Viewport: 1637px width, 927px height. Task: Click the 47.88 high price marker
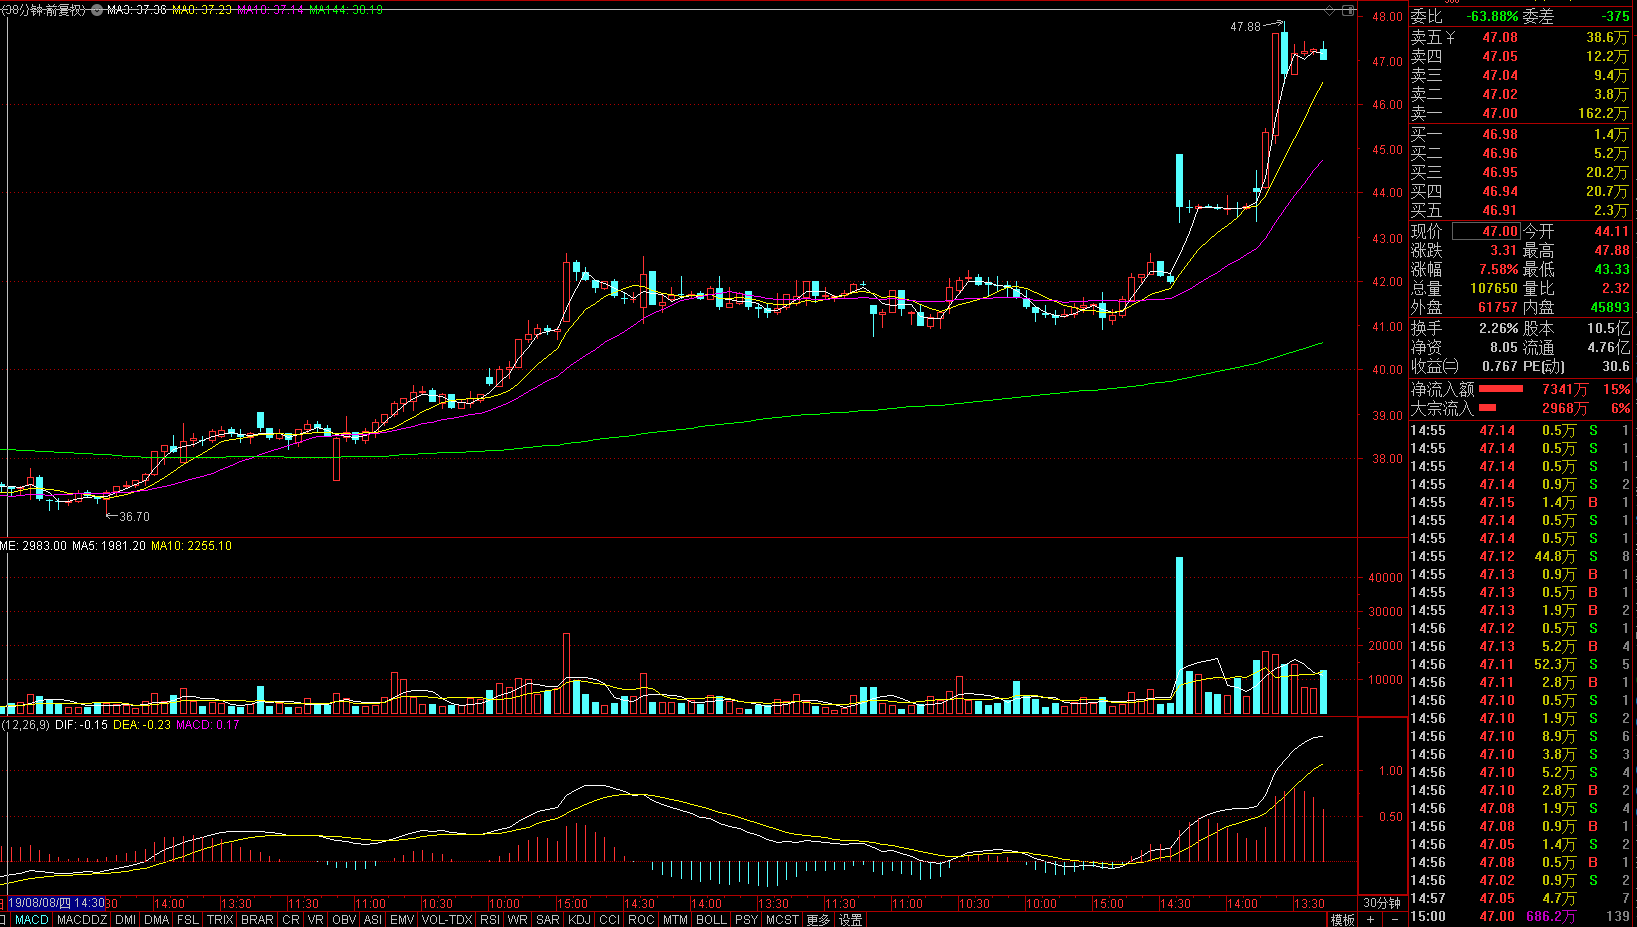click(x=1245, y=27)
